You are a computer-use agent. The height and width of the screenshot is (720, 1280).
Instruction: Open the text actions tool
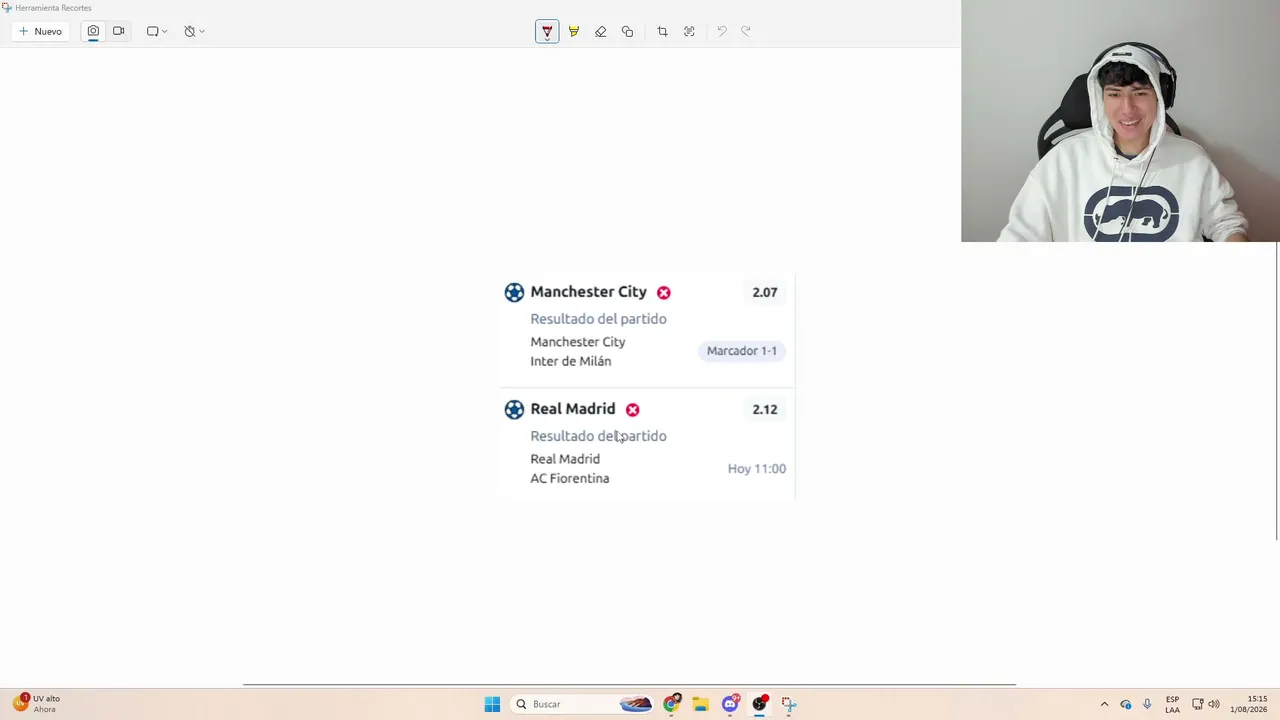[689, 31]
